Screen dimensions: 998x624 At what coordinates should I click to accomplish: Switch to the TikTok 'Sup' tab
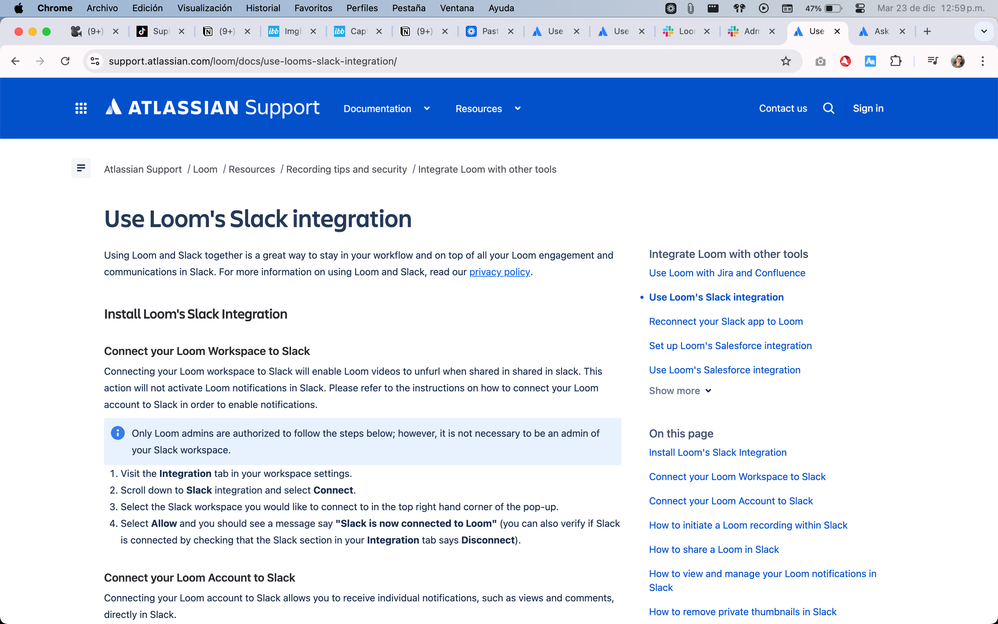[x=161, y=31]
